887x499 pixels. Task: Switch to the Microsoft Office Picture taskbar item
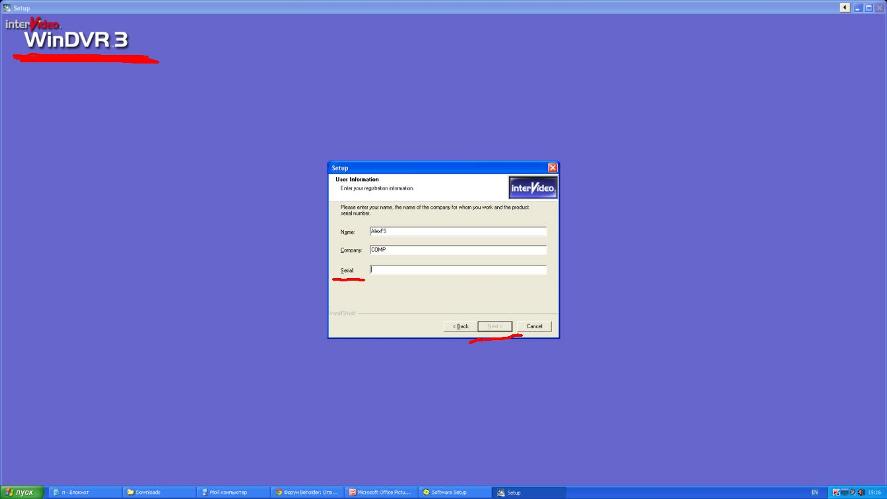coord(380,492)
